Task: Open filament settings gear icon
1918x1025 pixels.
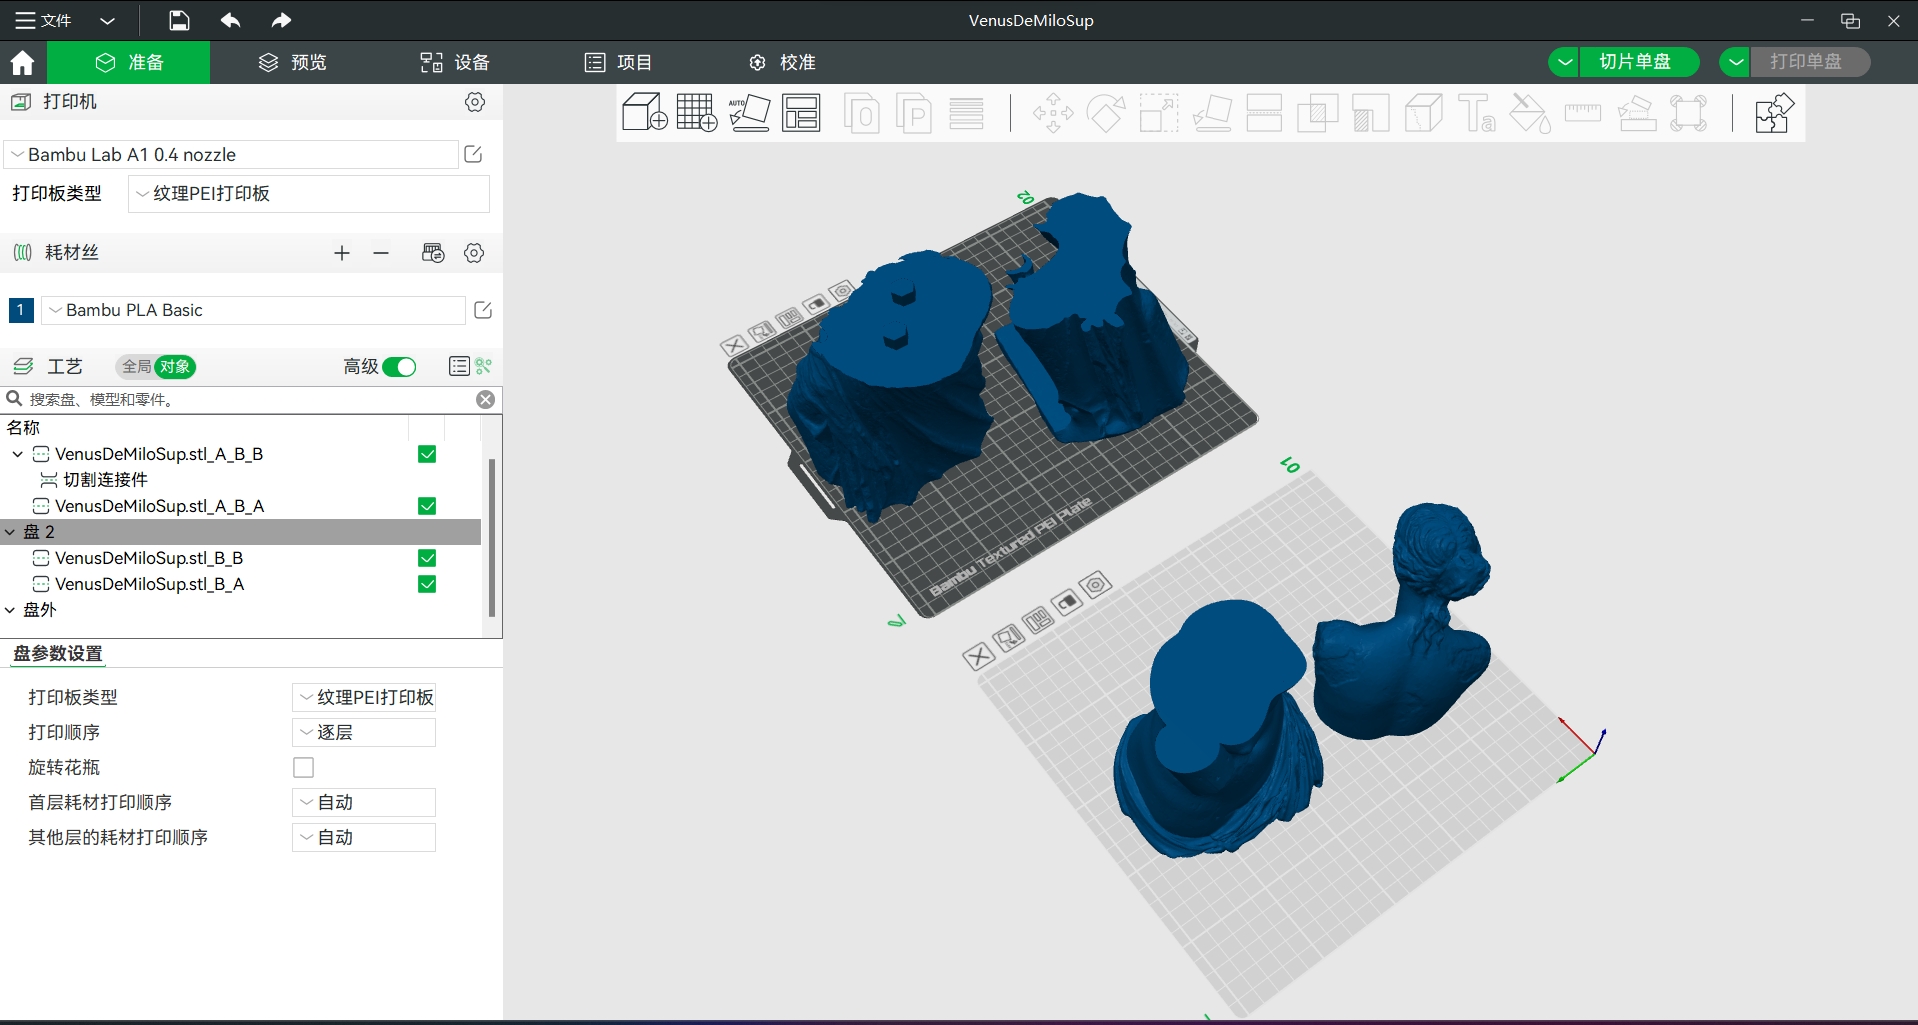Action: (474, 253)
